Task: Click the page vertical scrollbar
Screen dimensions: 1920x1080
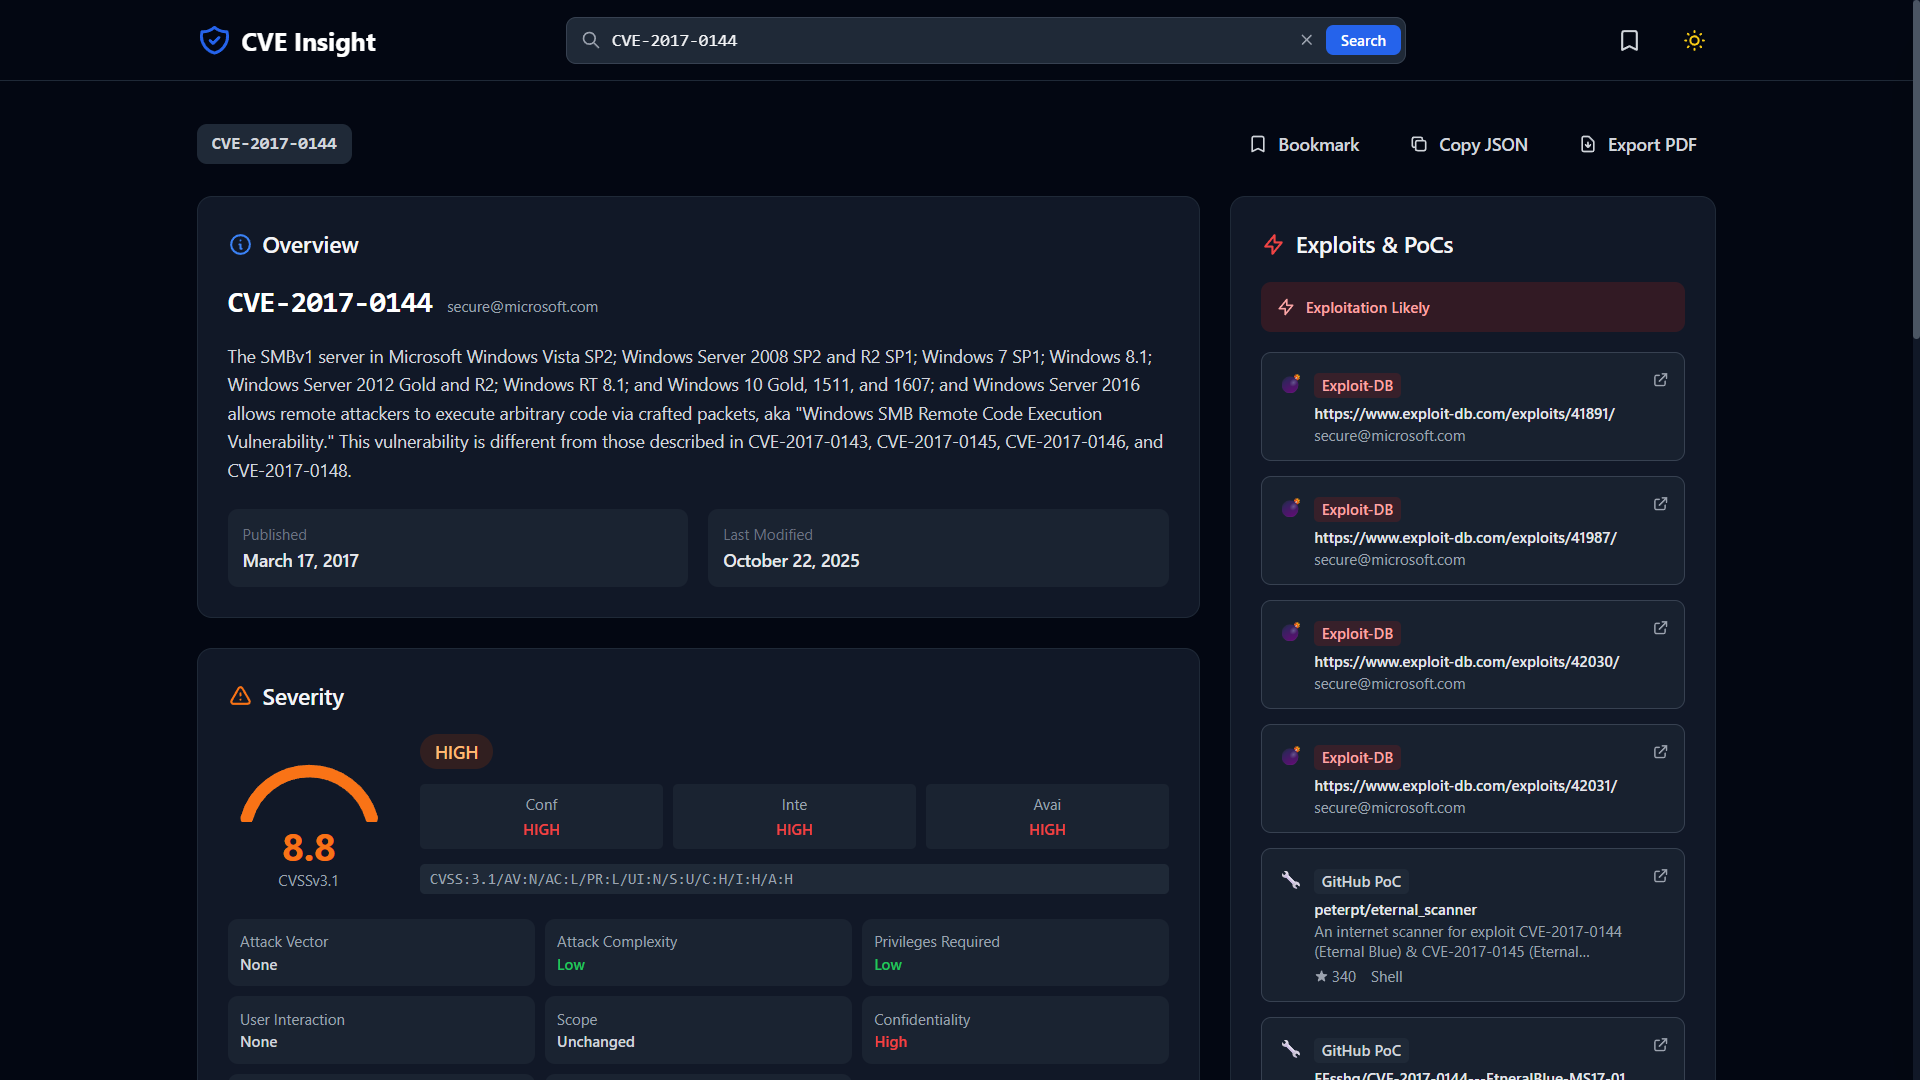Action: 1915,170
